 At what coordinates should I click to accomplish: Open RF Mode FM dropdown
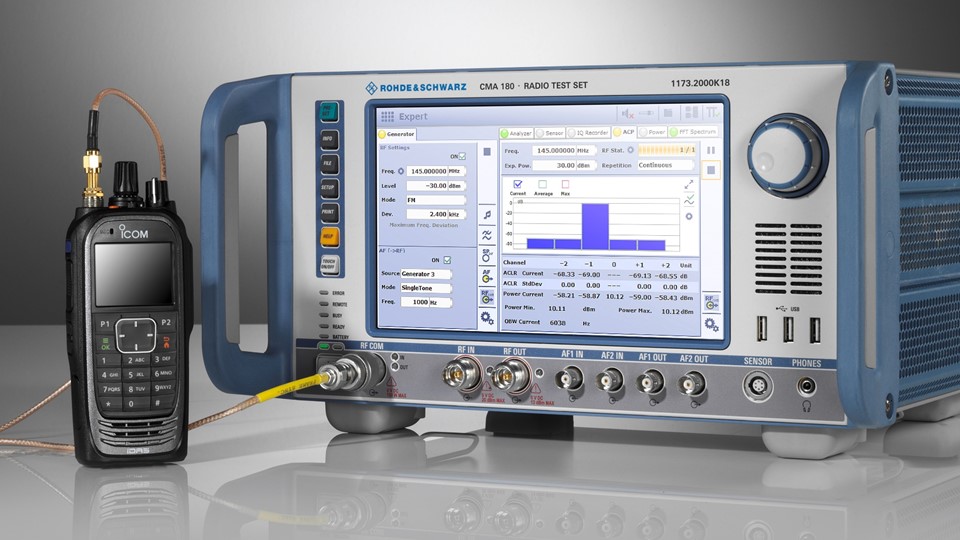point(435,200)
